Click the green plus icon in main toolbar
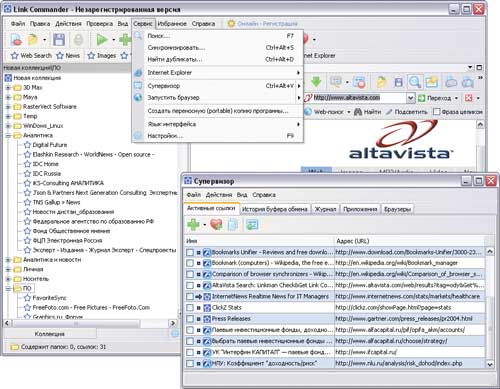Viewport: 500px width, 389px height. click(126, 40)
